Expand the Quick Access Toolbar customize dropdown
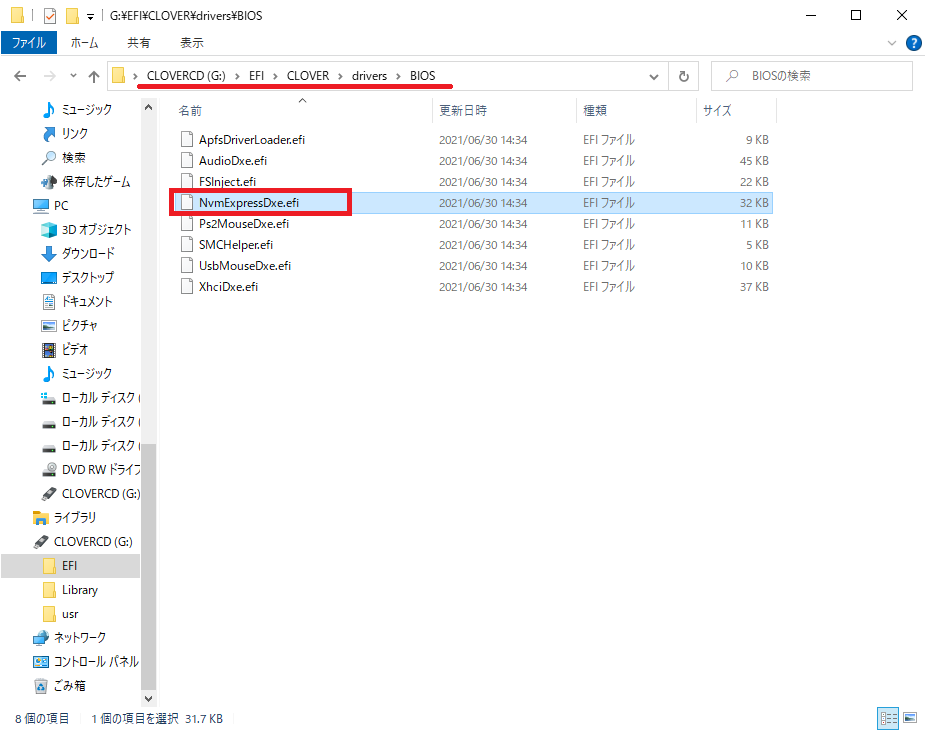The image size is (926, 731). click(91, 16)
